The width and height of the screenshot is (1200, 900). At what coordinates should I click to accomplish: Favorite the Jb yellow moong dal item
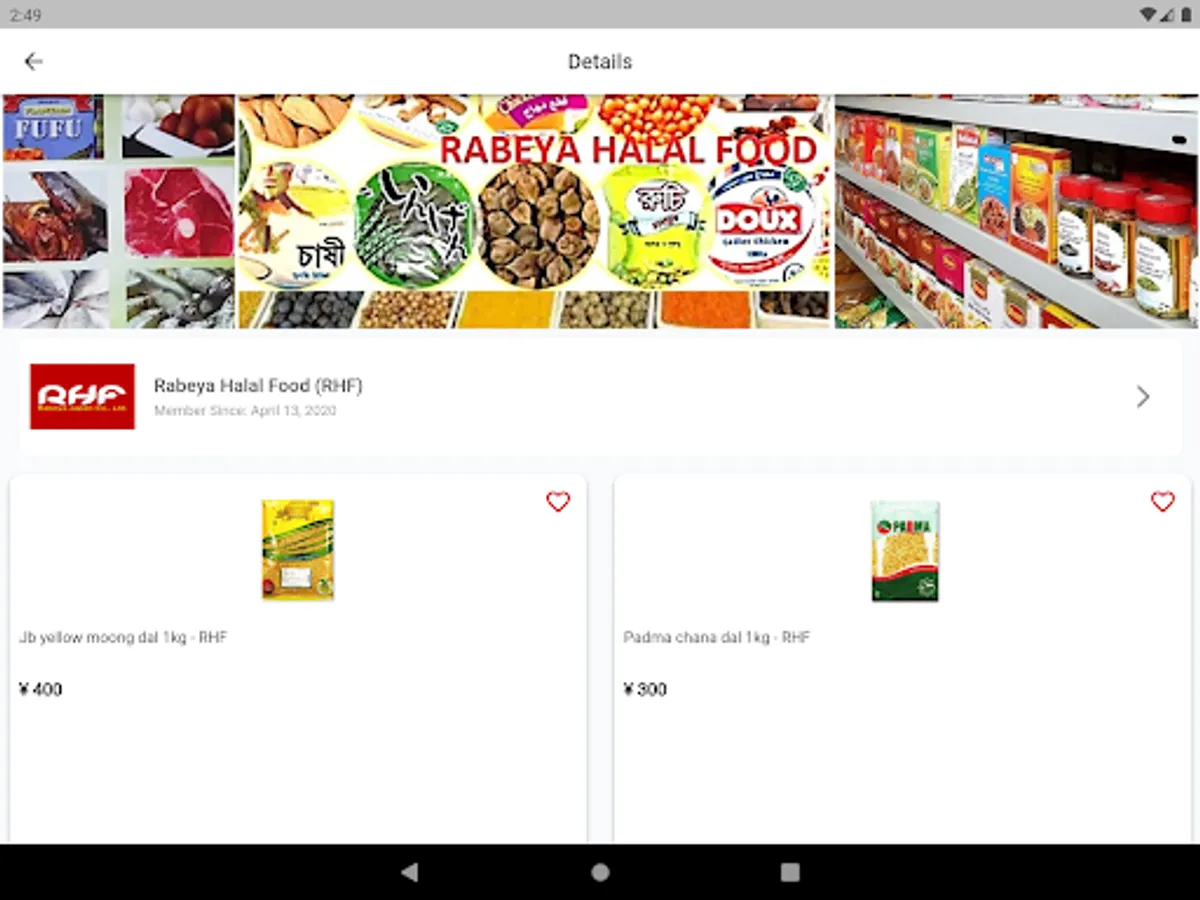[558, 502]
